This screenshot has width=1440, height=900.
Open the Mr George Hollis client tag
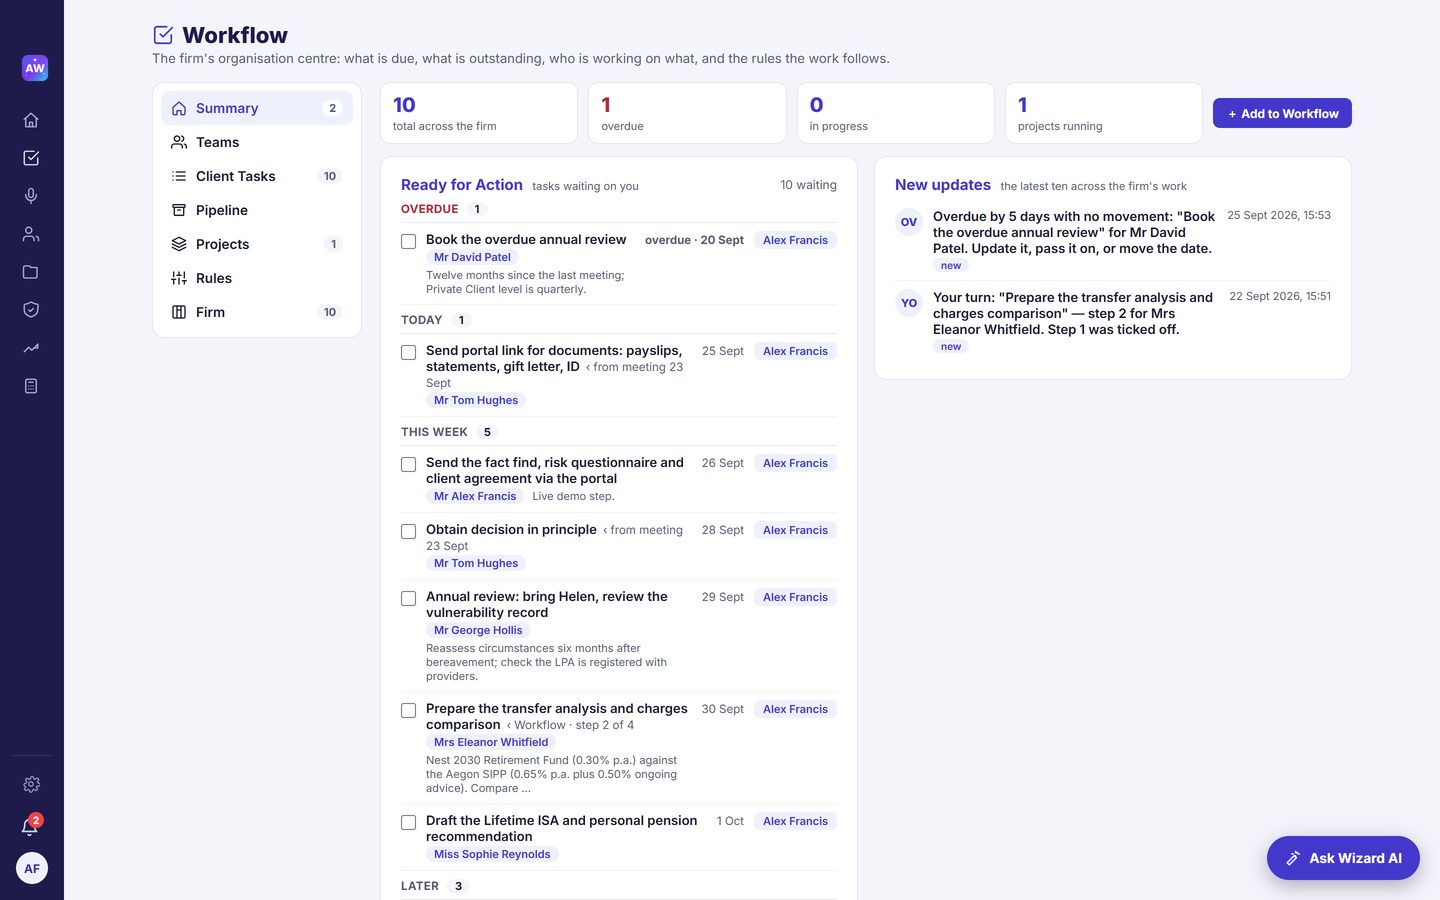478,630
